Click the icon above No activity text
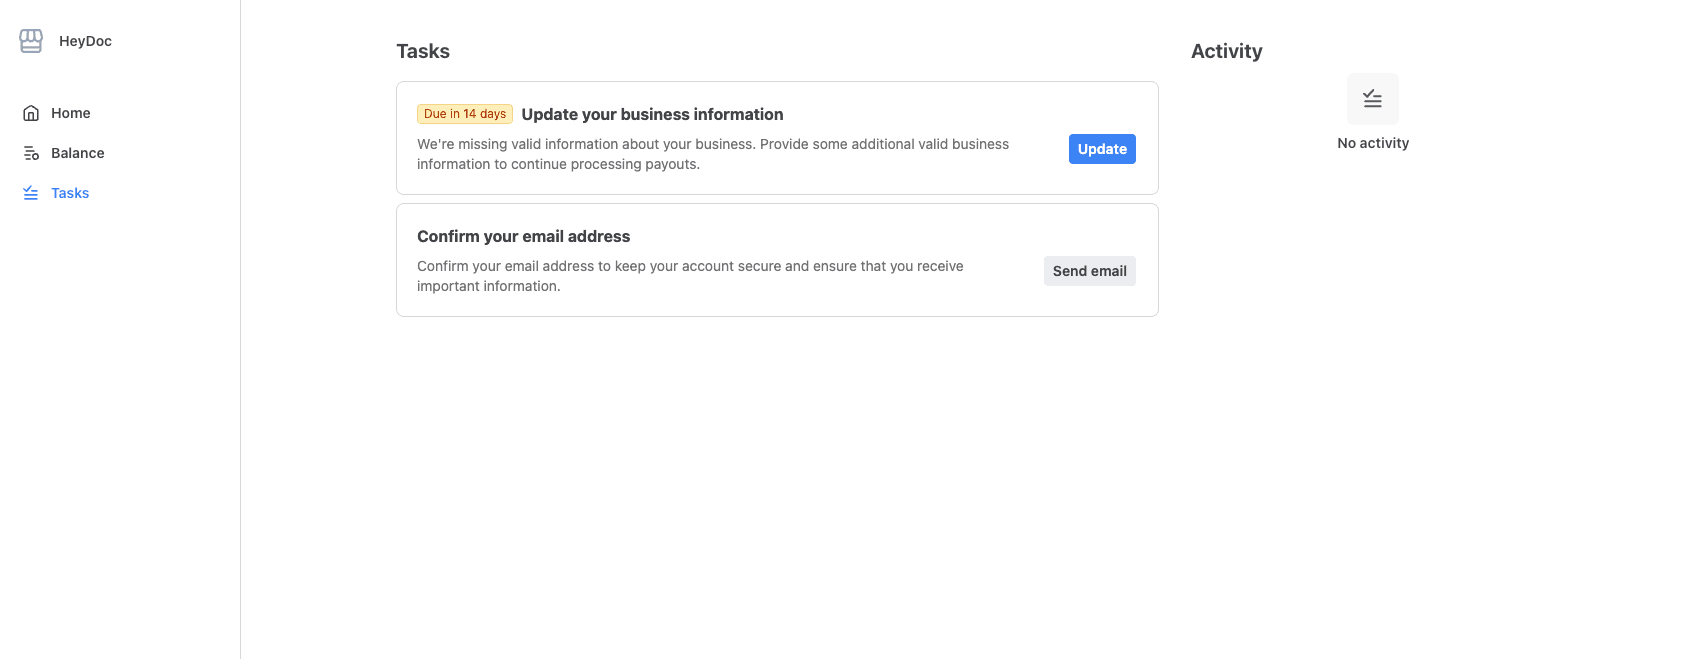Viewport: 1706px width, 659px height. 1372,98
